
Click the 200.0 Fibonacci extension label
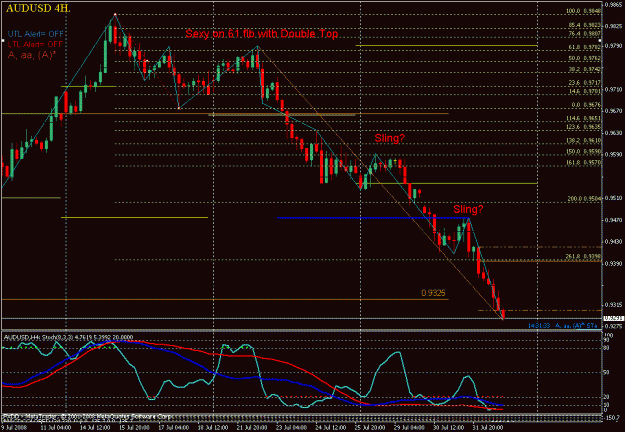[x=584, y=198]
